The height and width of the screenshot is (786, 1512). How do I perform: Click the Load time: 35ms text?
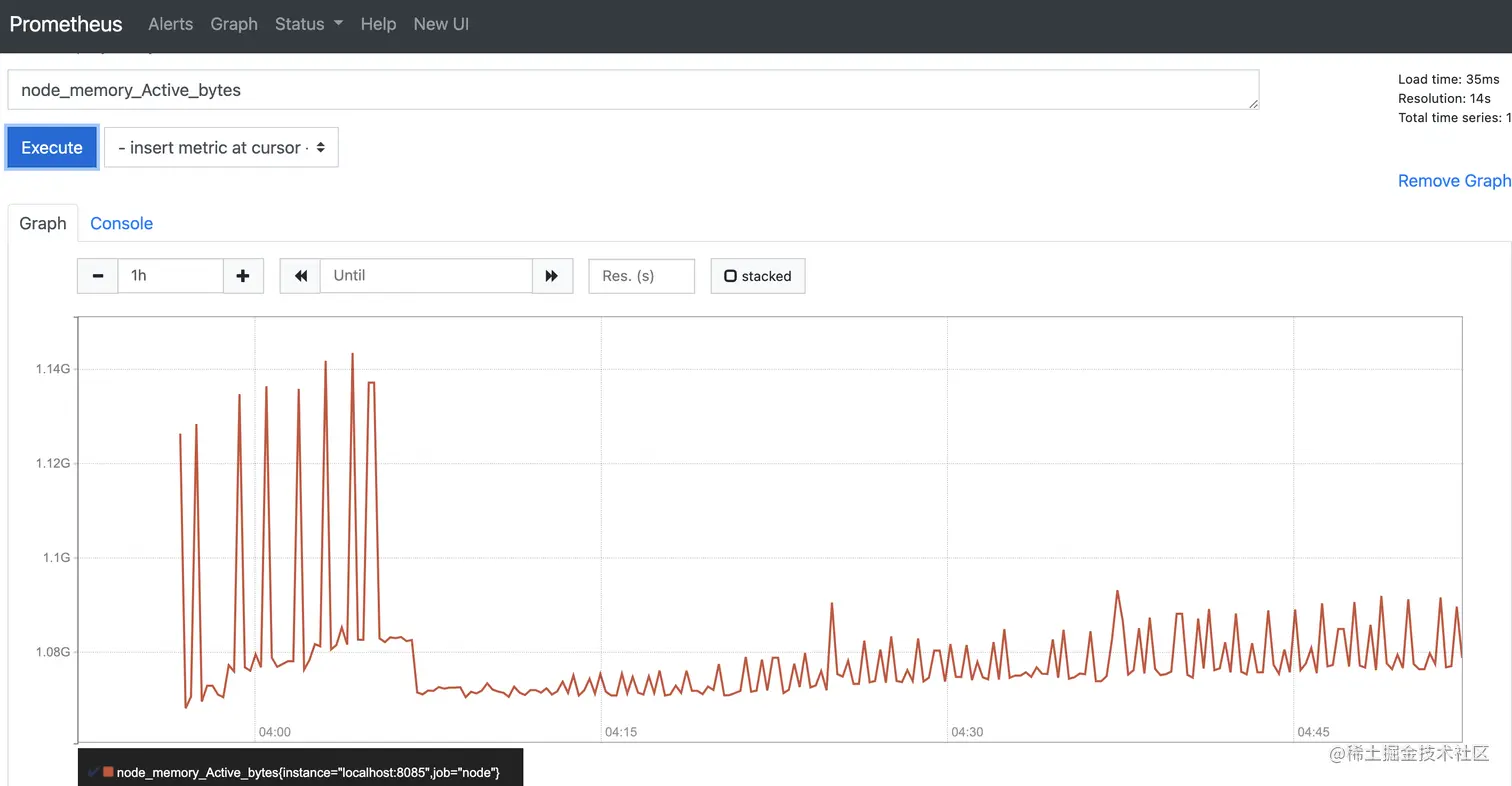pos(1449,79)
